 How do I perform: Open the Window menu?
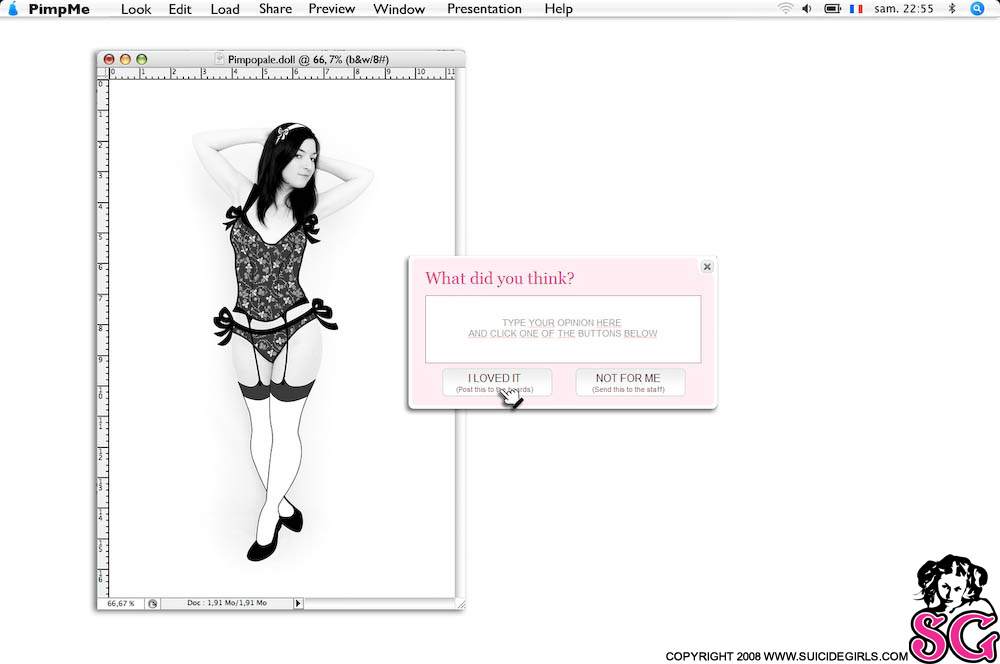coord(399,9)
